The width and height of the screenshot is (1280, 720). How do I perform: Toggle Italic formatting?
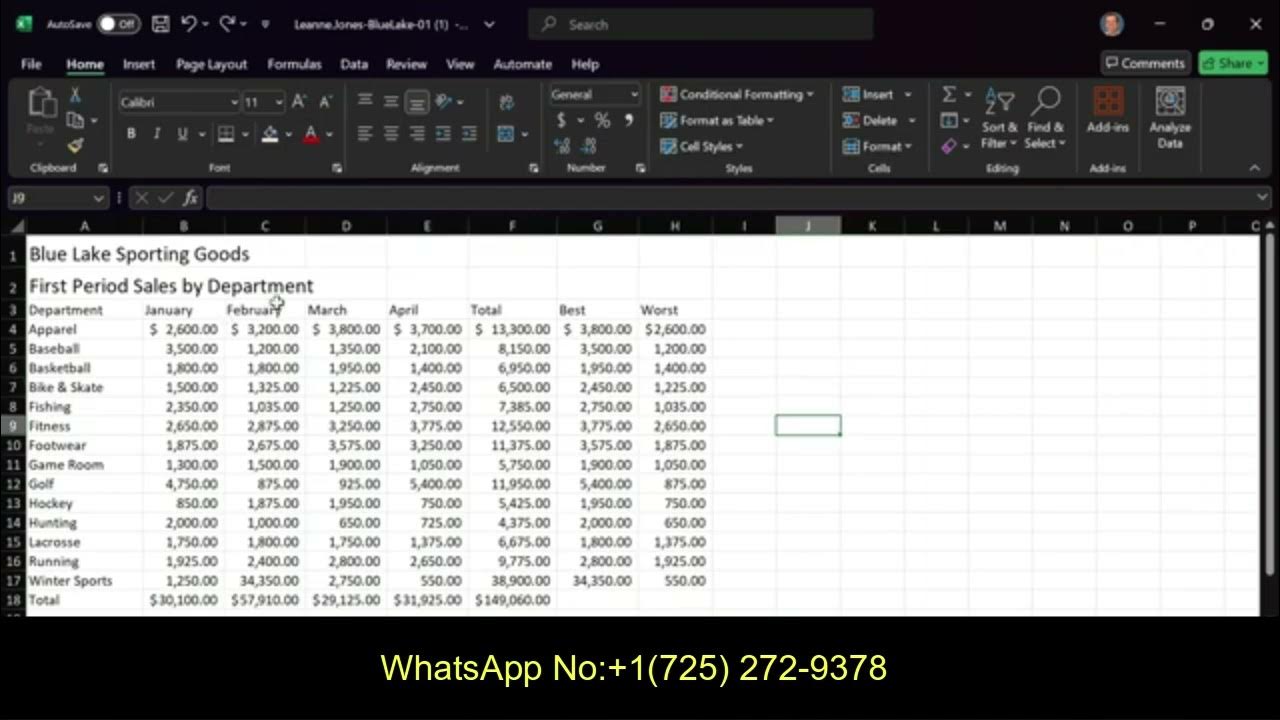(x=156, y=134)
